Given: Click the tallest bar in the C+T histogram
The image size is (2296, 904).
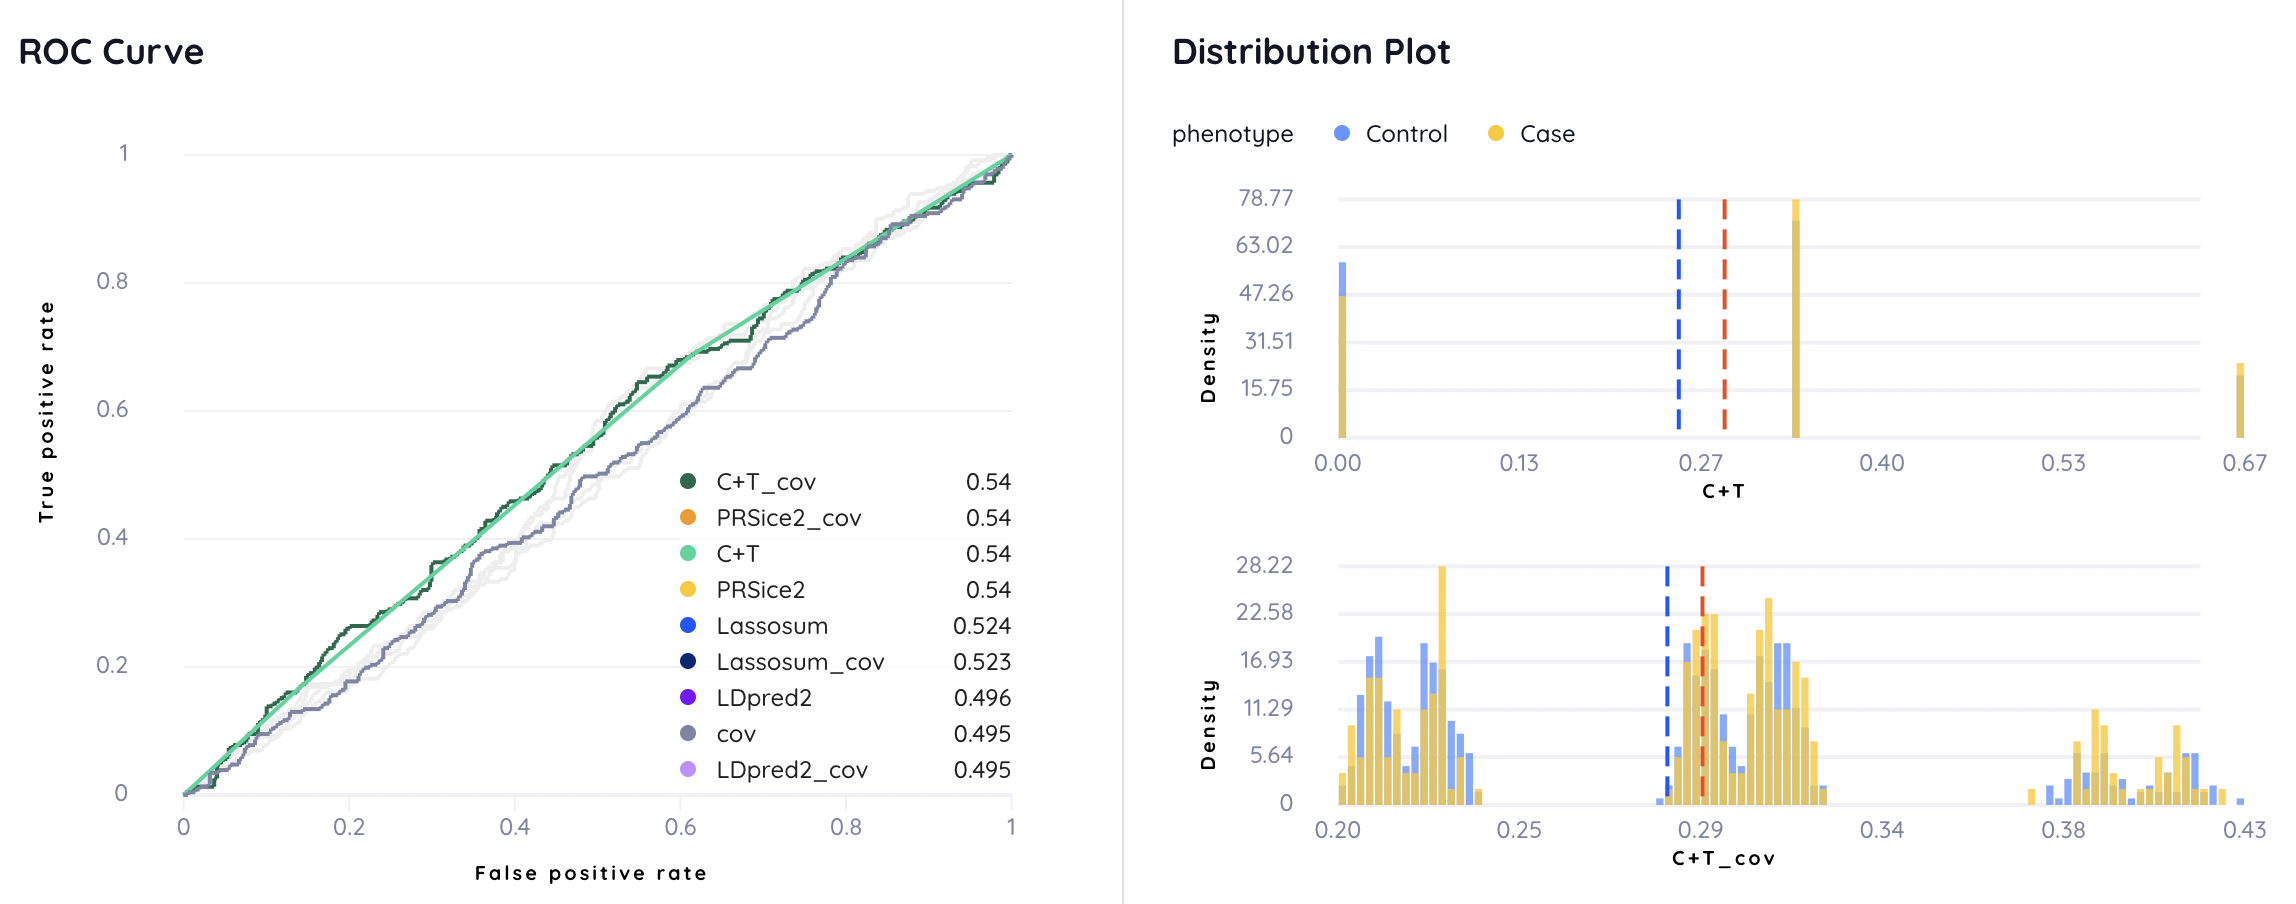Looking at the screenshot, I should tap(1796, 318).
